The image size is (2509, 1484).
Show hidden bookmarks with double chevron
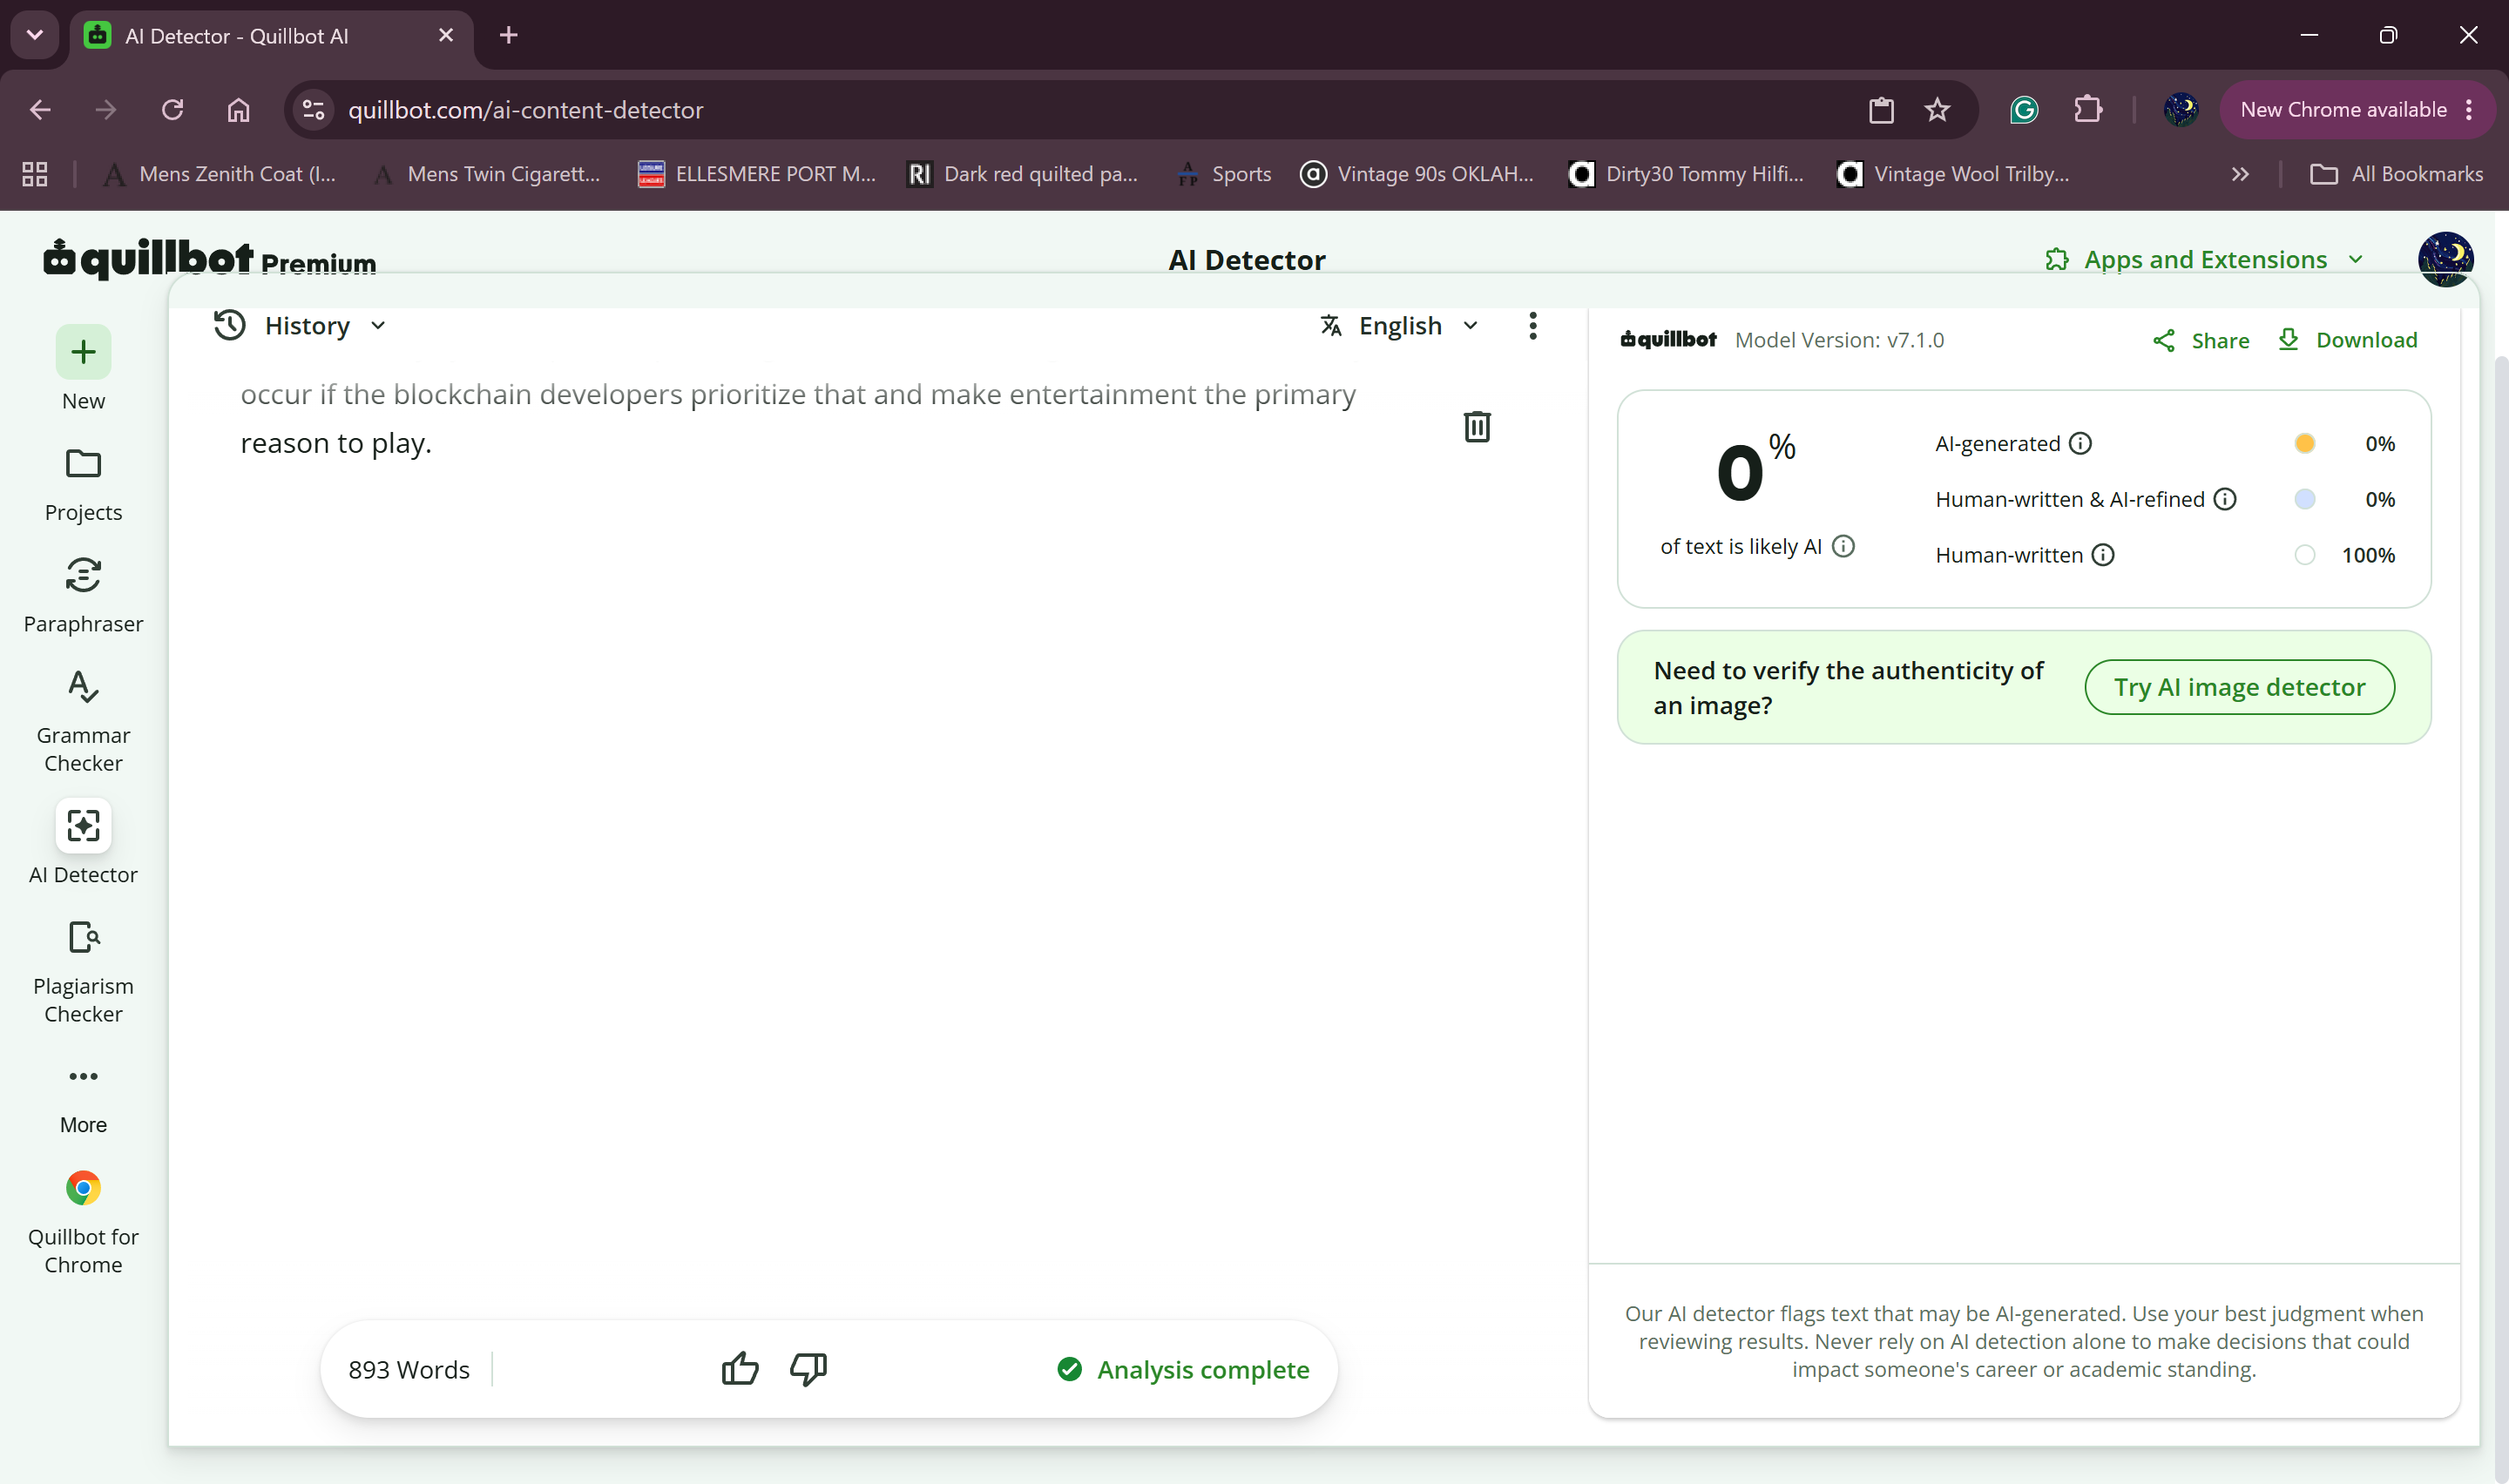coord(2240,174)
